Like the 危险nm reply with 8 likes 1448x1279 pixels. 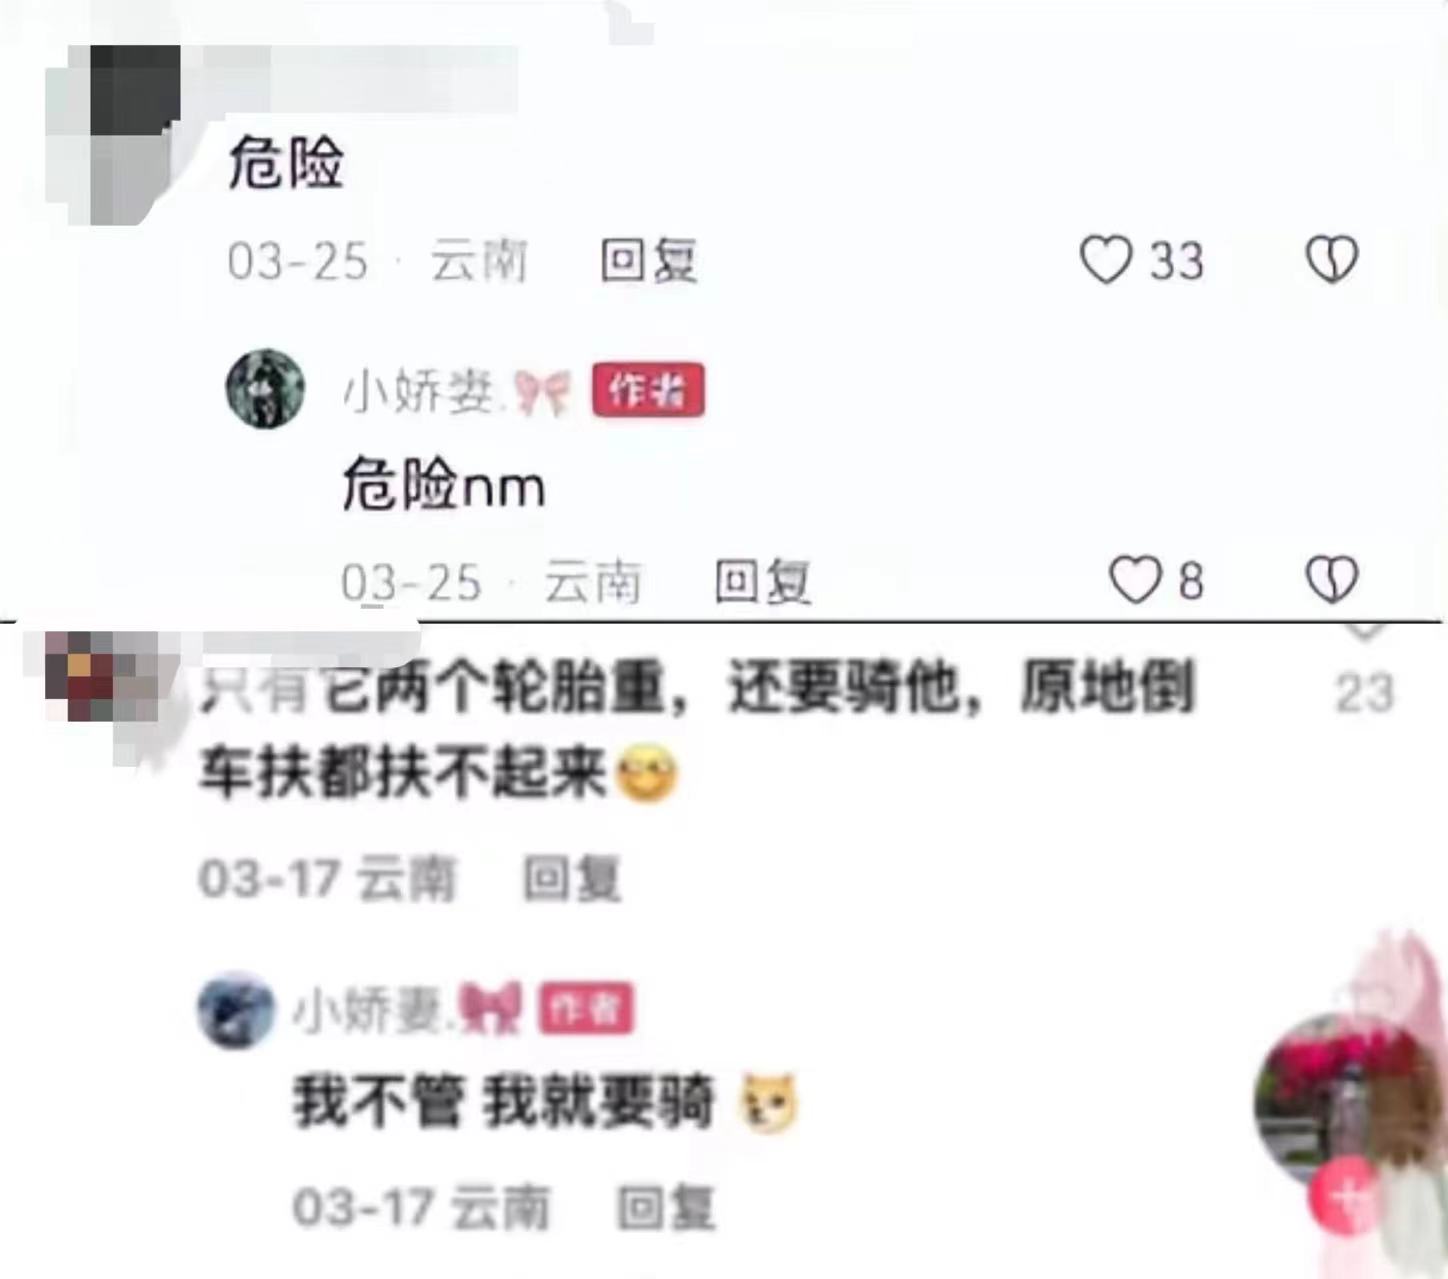pyautogui.click(x=1135, y=580)
